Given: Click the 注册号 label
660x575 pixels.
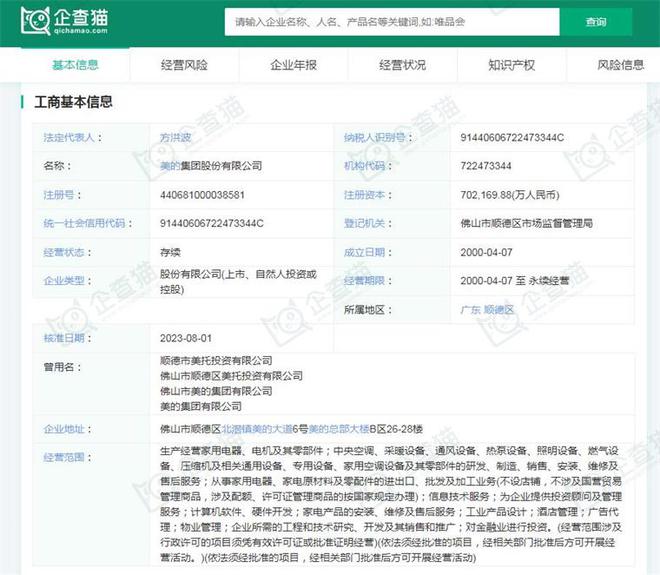Looking at the screenshot, I should tap(59, 195).
